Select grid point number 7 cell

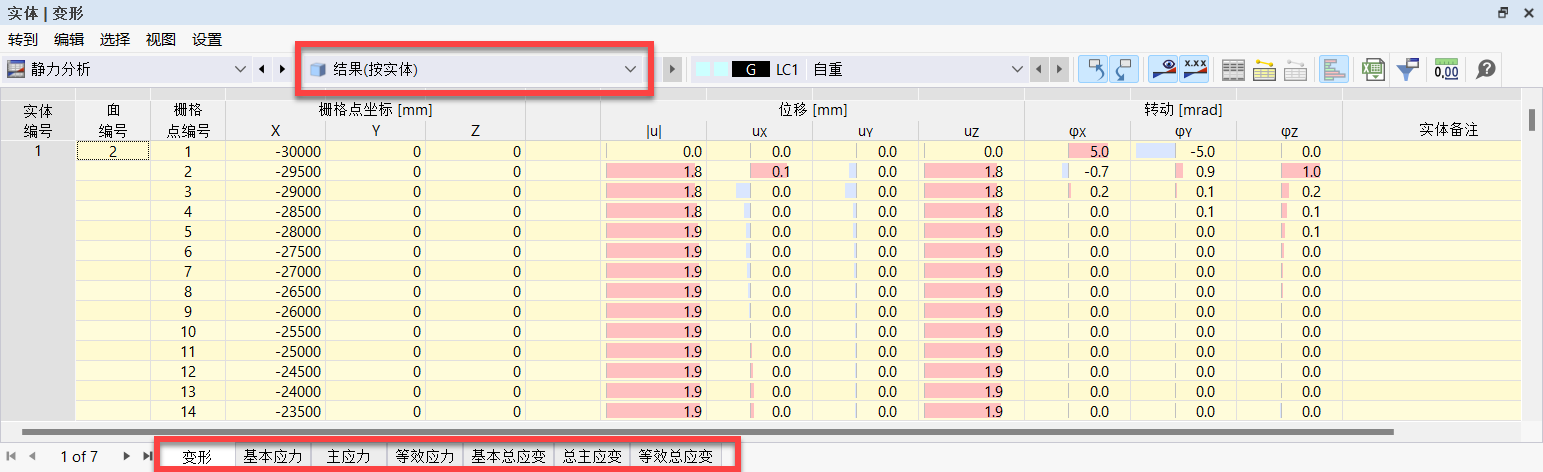pyautogui.click(x=187, y=271)
